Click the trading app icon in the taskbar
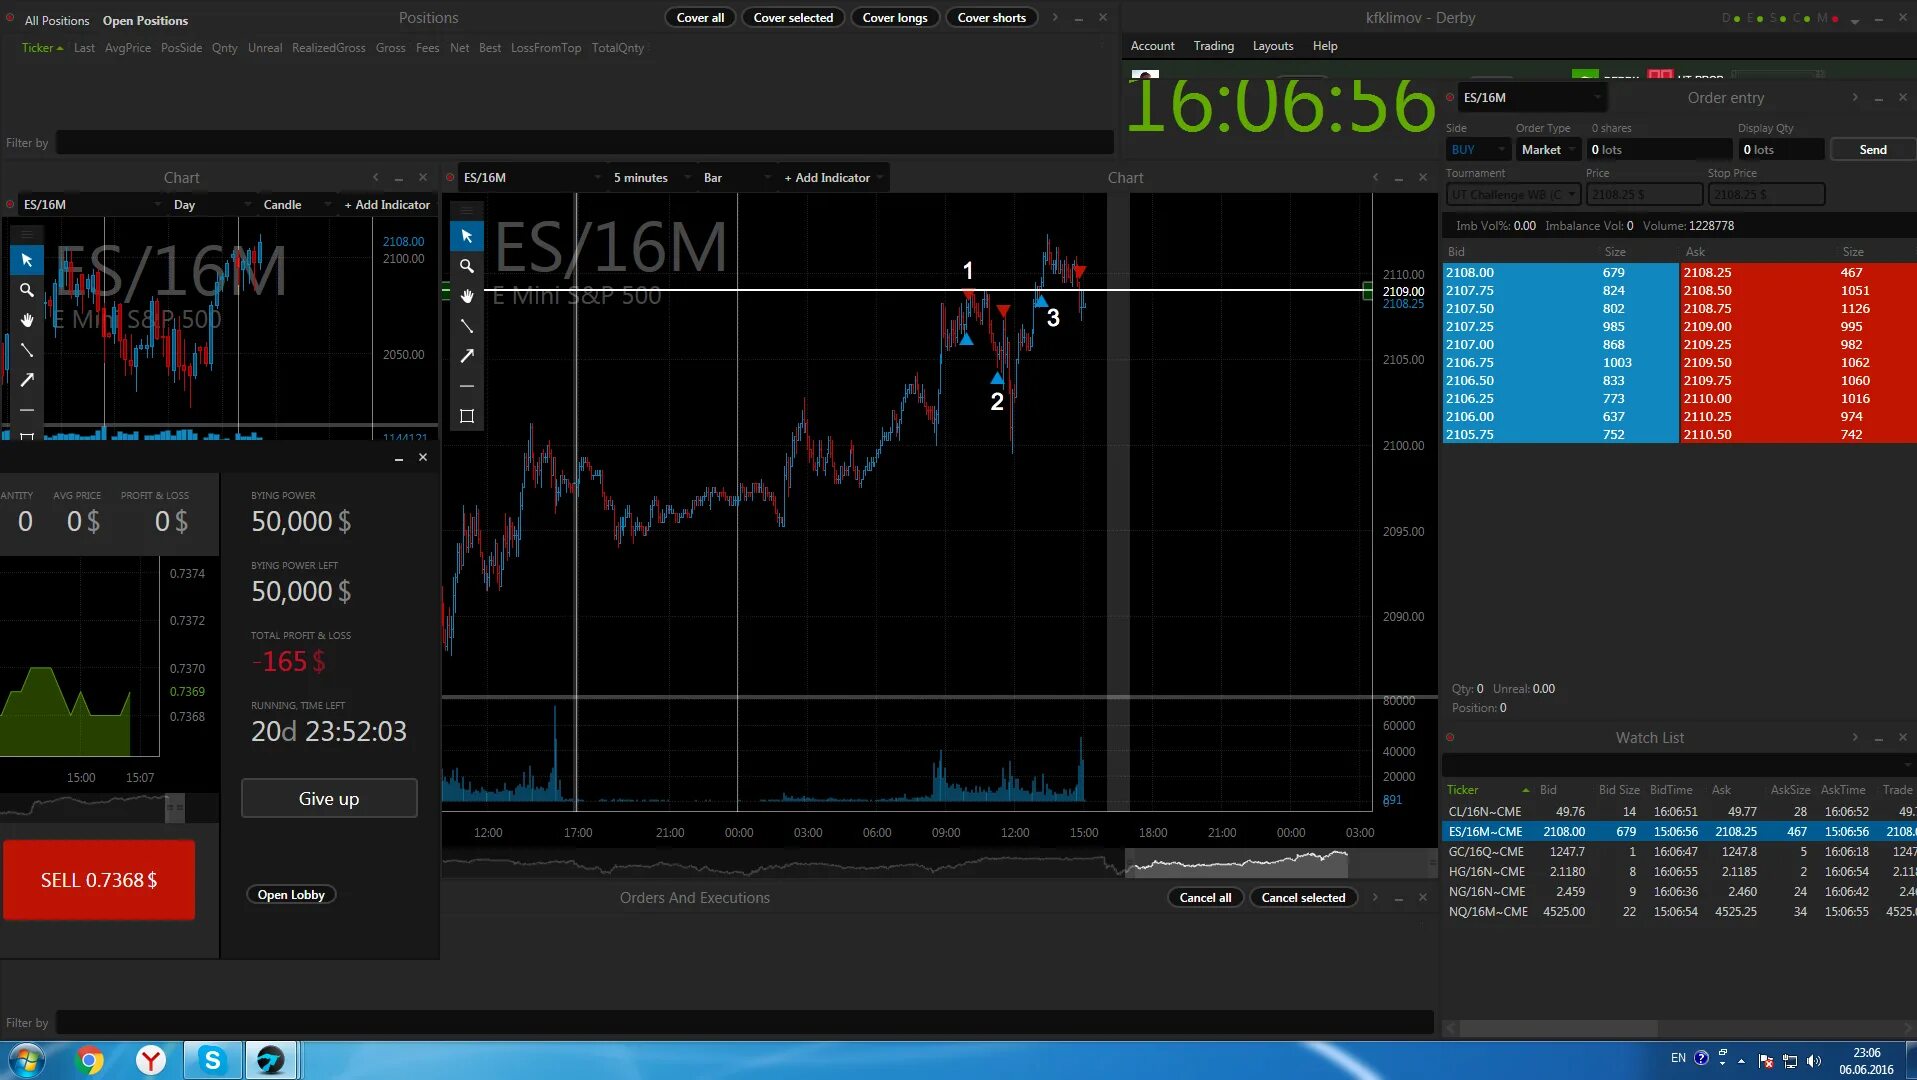This screenshot has height=1080, width=1917. 271,1060
